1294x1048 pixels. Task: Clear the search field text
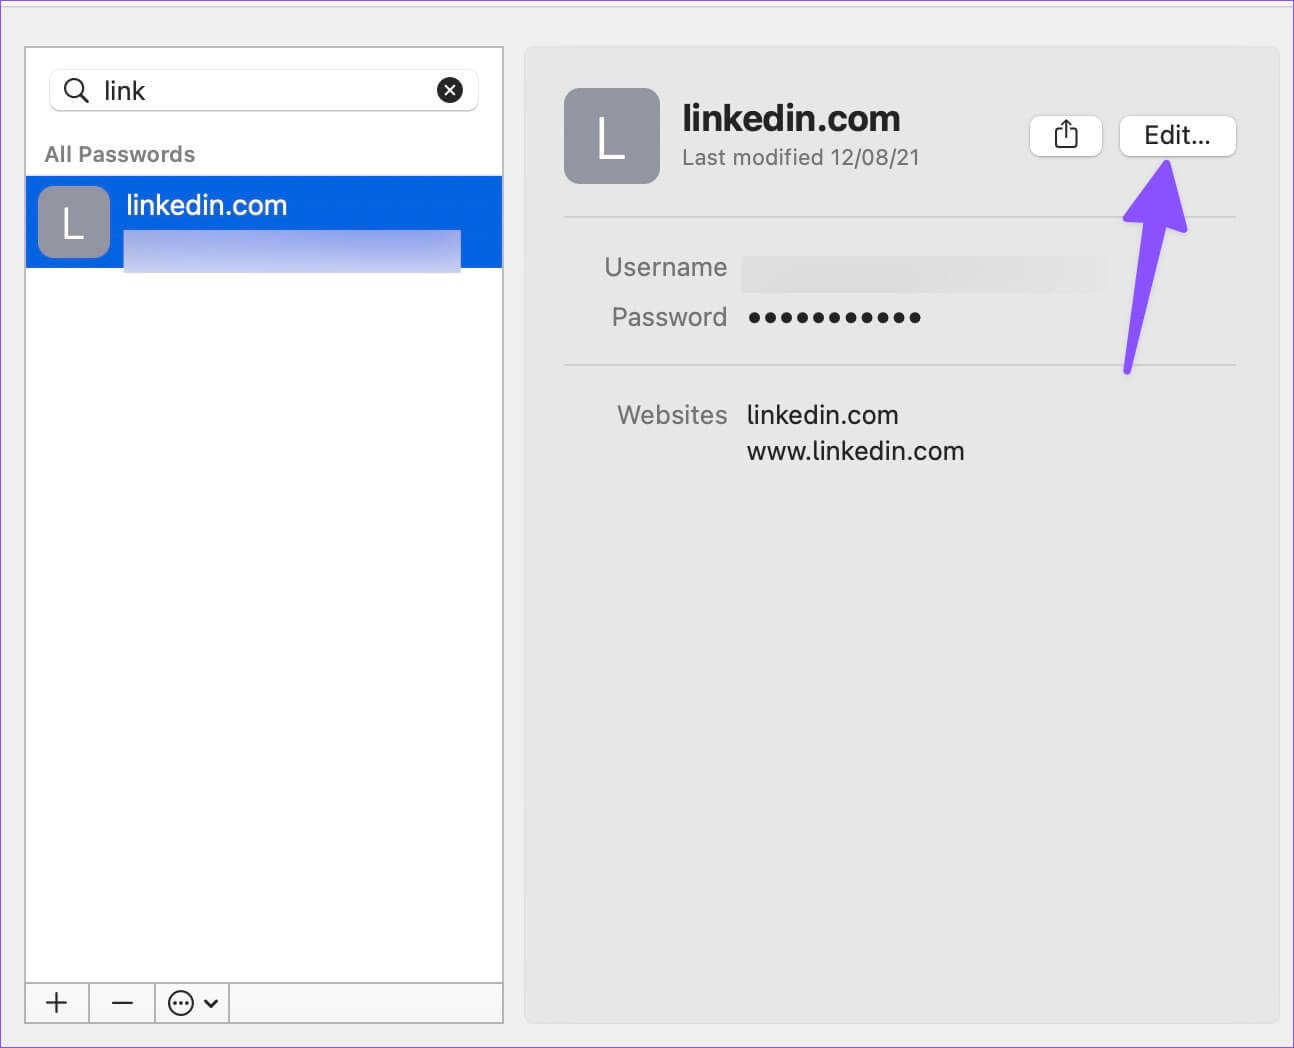450,91
